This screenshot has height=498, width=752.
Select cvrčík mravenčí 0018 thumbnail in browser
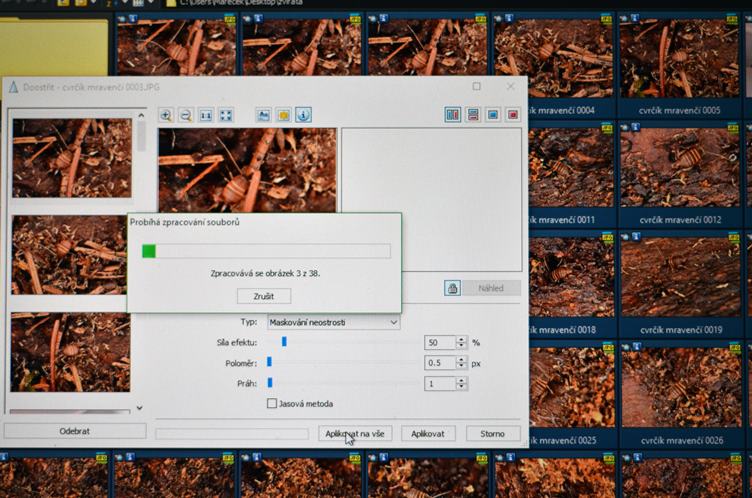[571, 277]
